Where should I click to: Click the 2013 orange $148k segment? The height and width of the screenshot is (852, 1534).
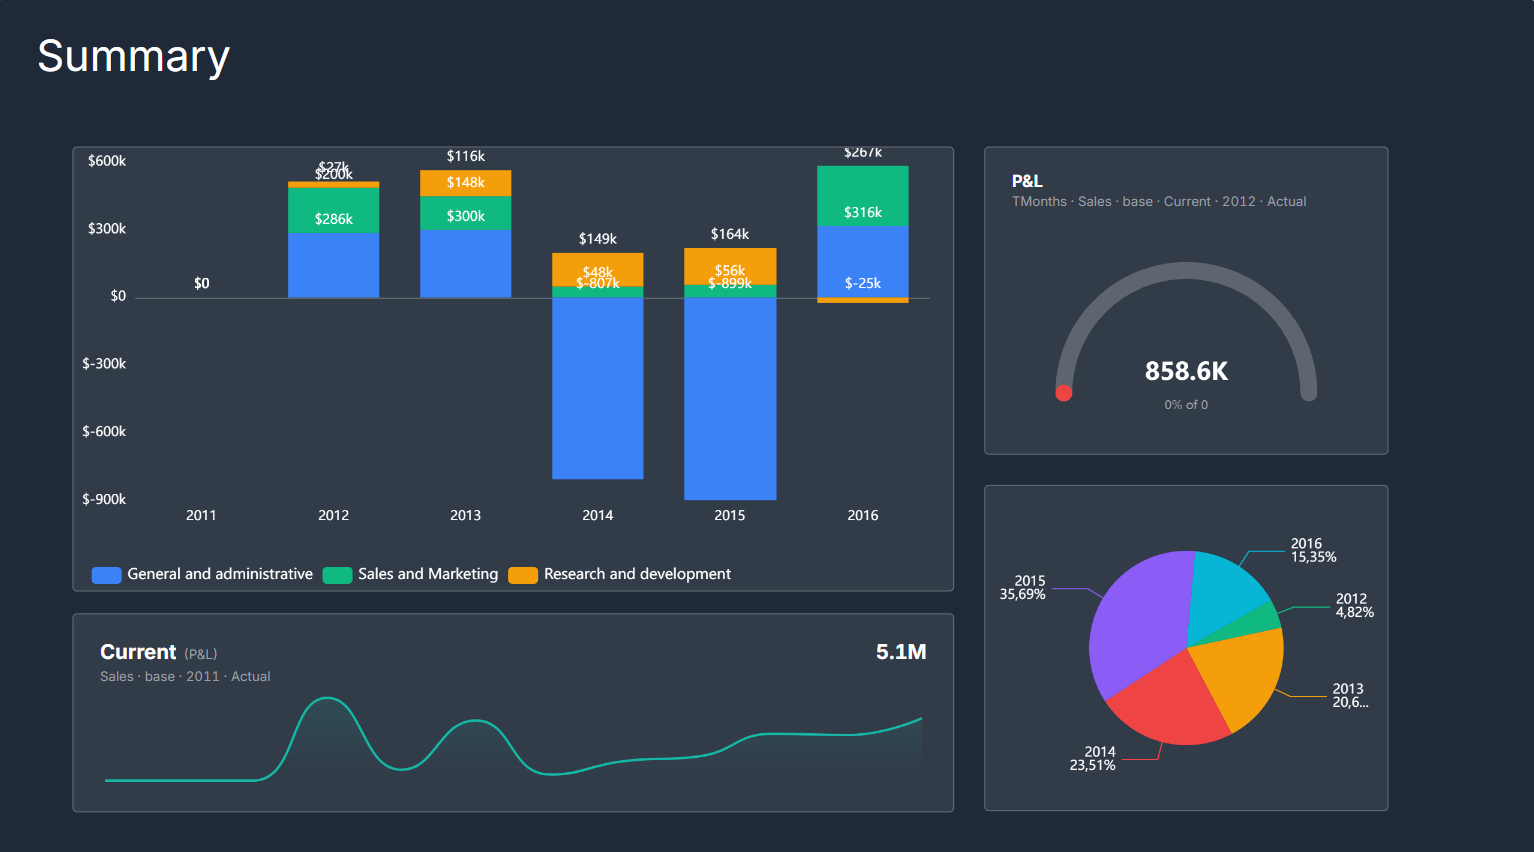(466, 183)
